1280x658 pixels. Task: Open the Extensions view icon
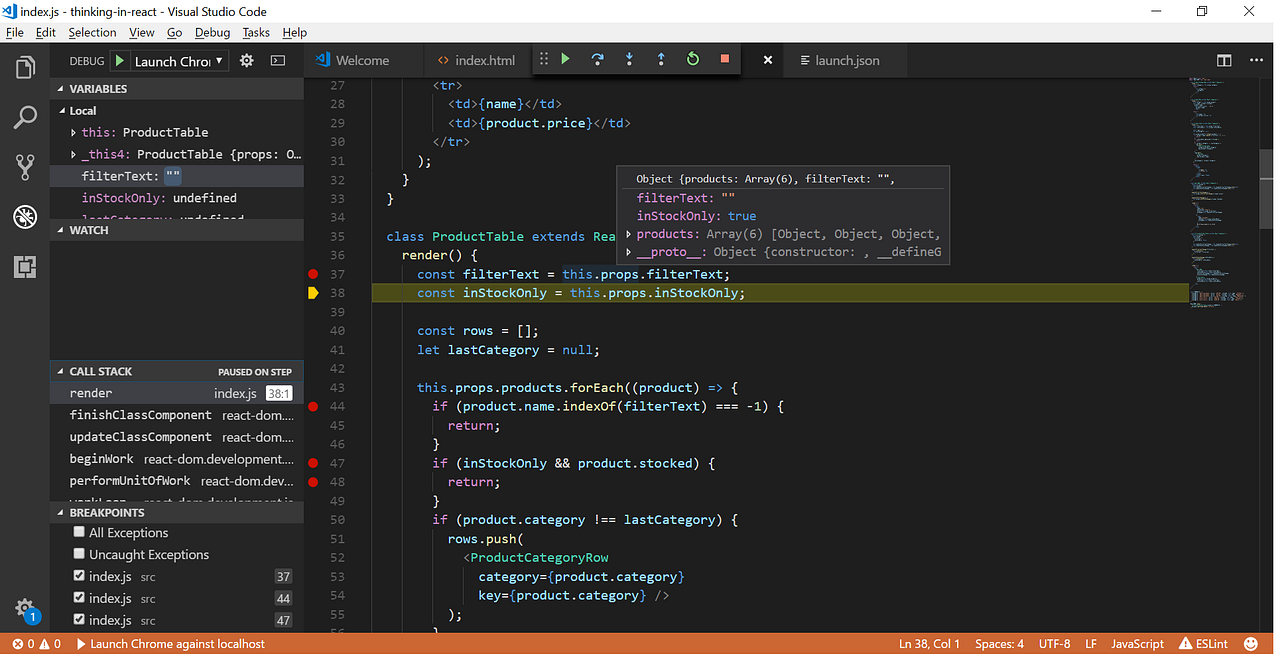click(x=25, y=267)
